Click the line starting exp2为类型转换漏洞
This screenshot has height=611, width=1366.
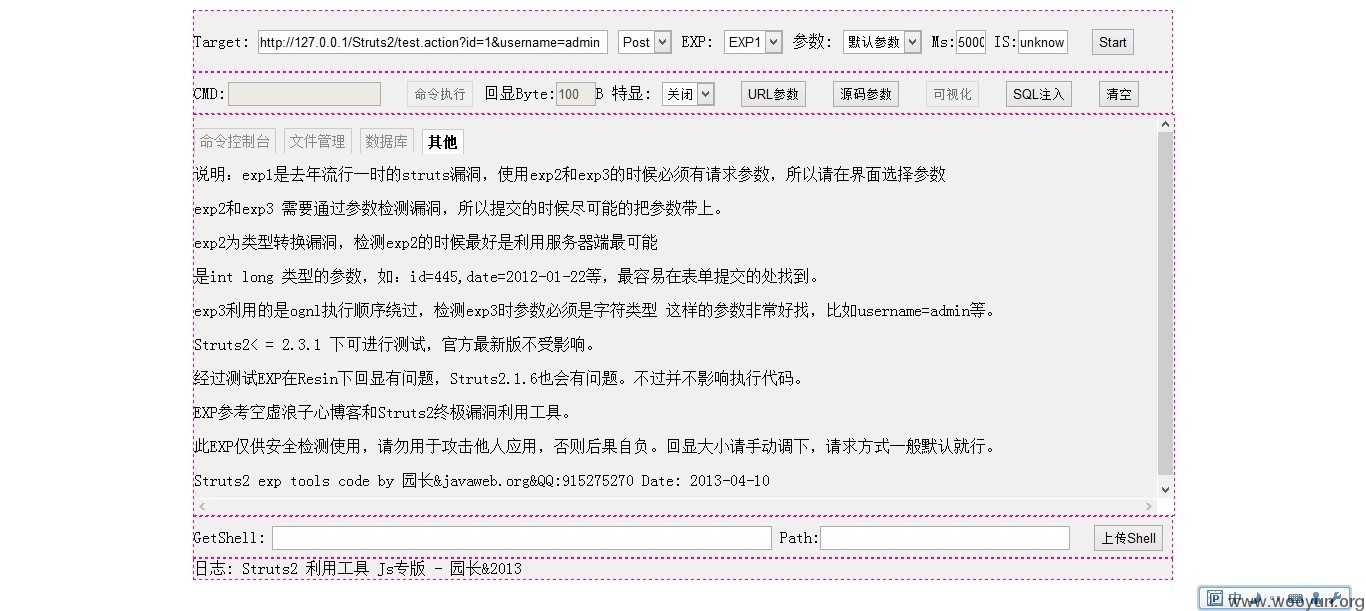(x=425, y=243)
